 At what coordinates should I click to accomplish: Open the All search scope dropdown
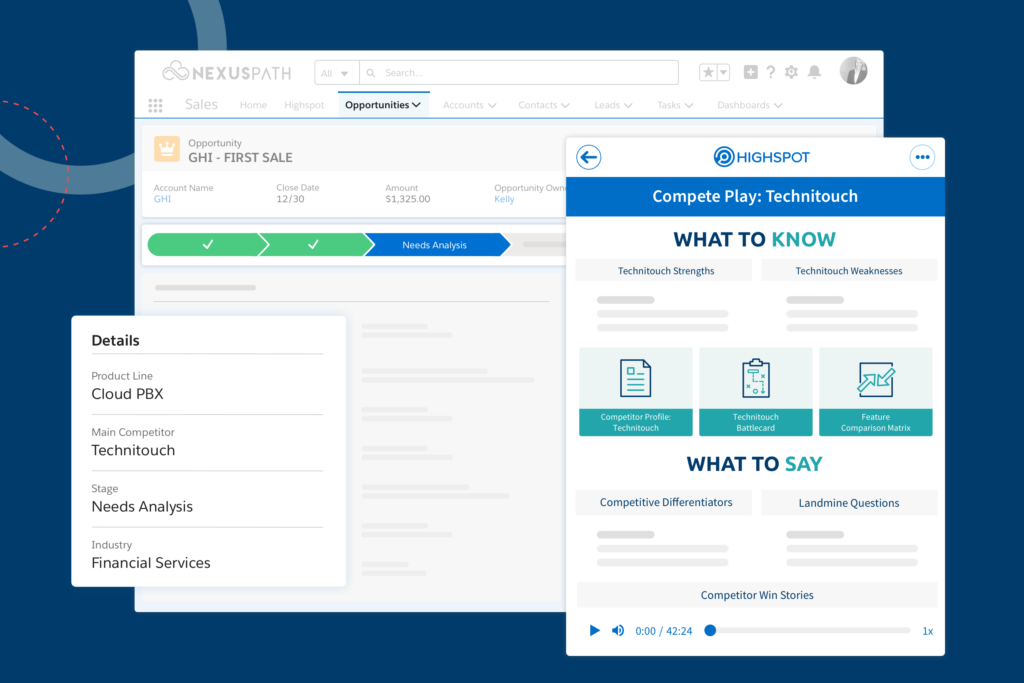(x=336, y=73)
